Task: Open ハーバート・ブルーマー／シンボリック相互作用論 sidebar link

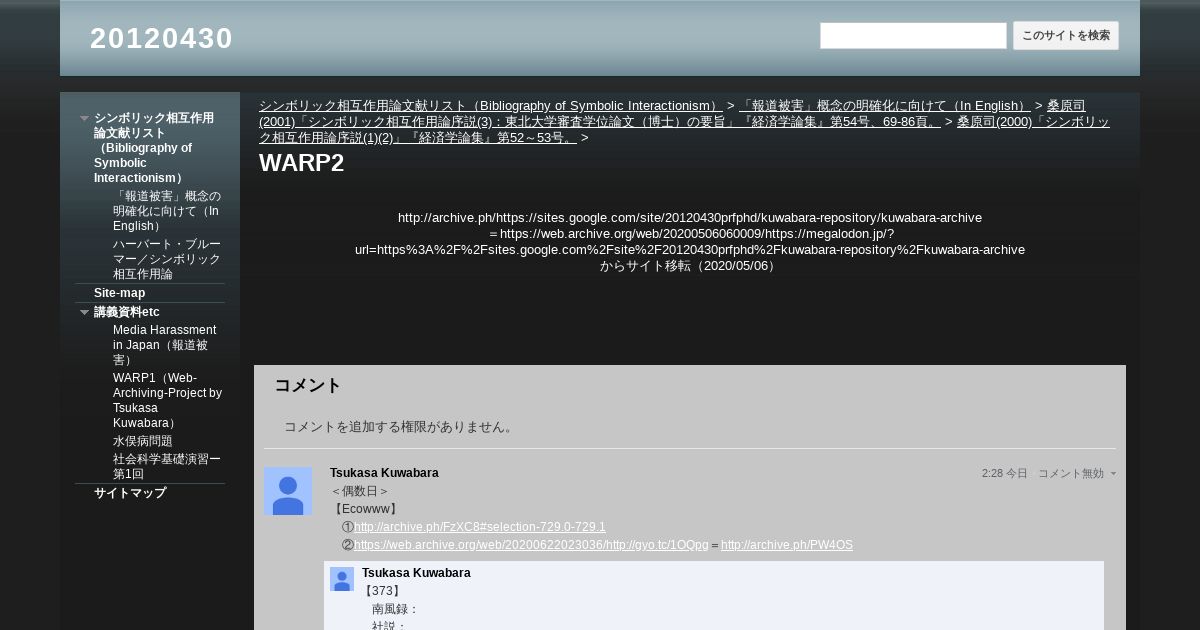Action: pos(167,259)
